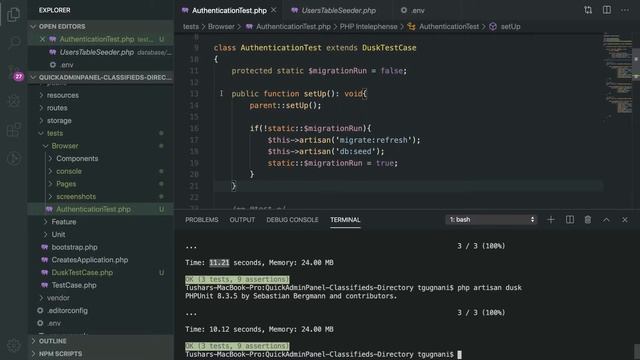The image size is (640, 360).
Task: Select the 1: bash terminal dropdown
Action: 491,220
